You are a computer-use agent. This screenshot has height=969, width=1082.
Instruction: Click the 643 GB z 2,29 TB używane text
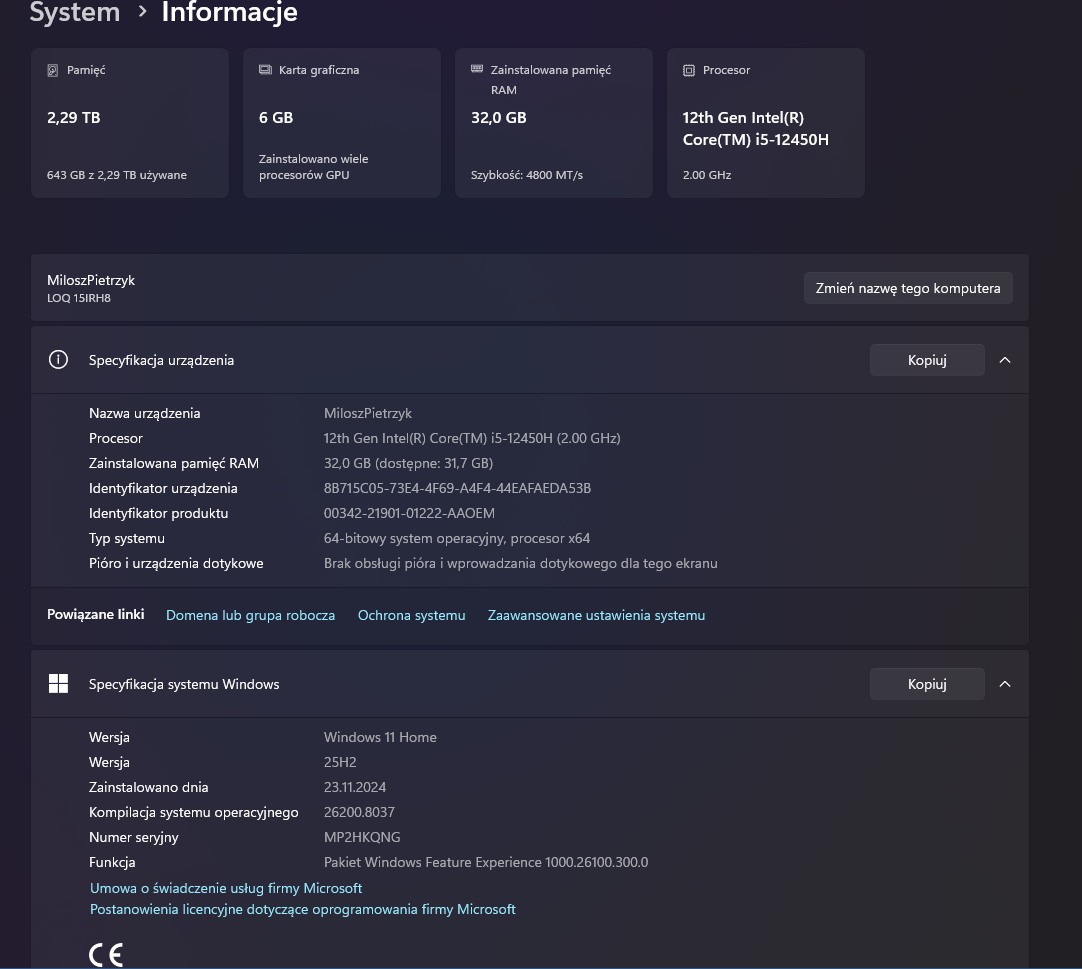click(117, 175)
